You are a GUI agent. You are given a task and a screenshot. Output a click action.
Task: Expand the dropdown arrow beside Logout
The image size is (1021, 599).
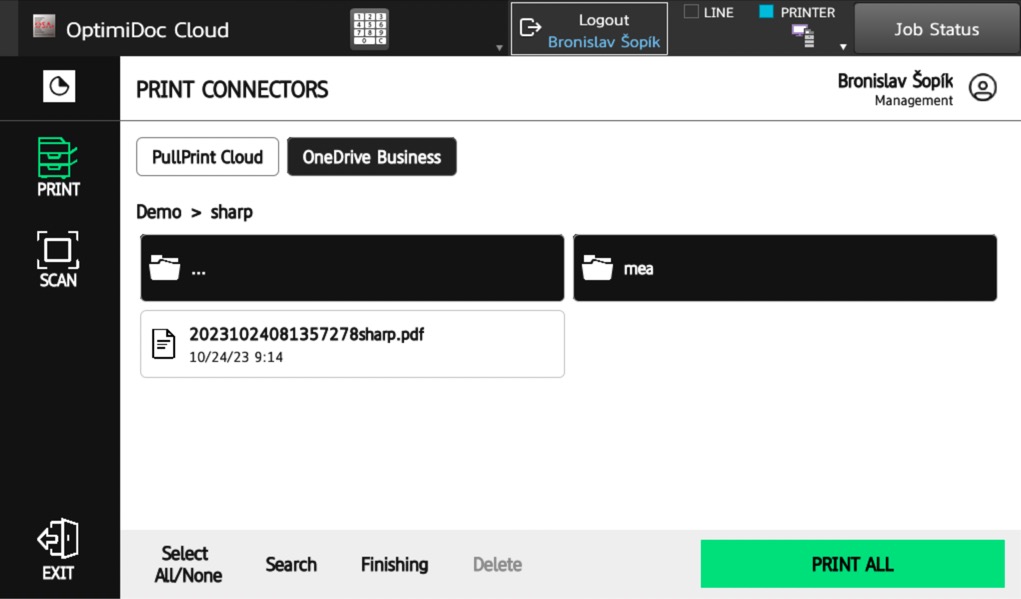tap(499, 47)
